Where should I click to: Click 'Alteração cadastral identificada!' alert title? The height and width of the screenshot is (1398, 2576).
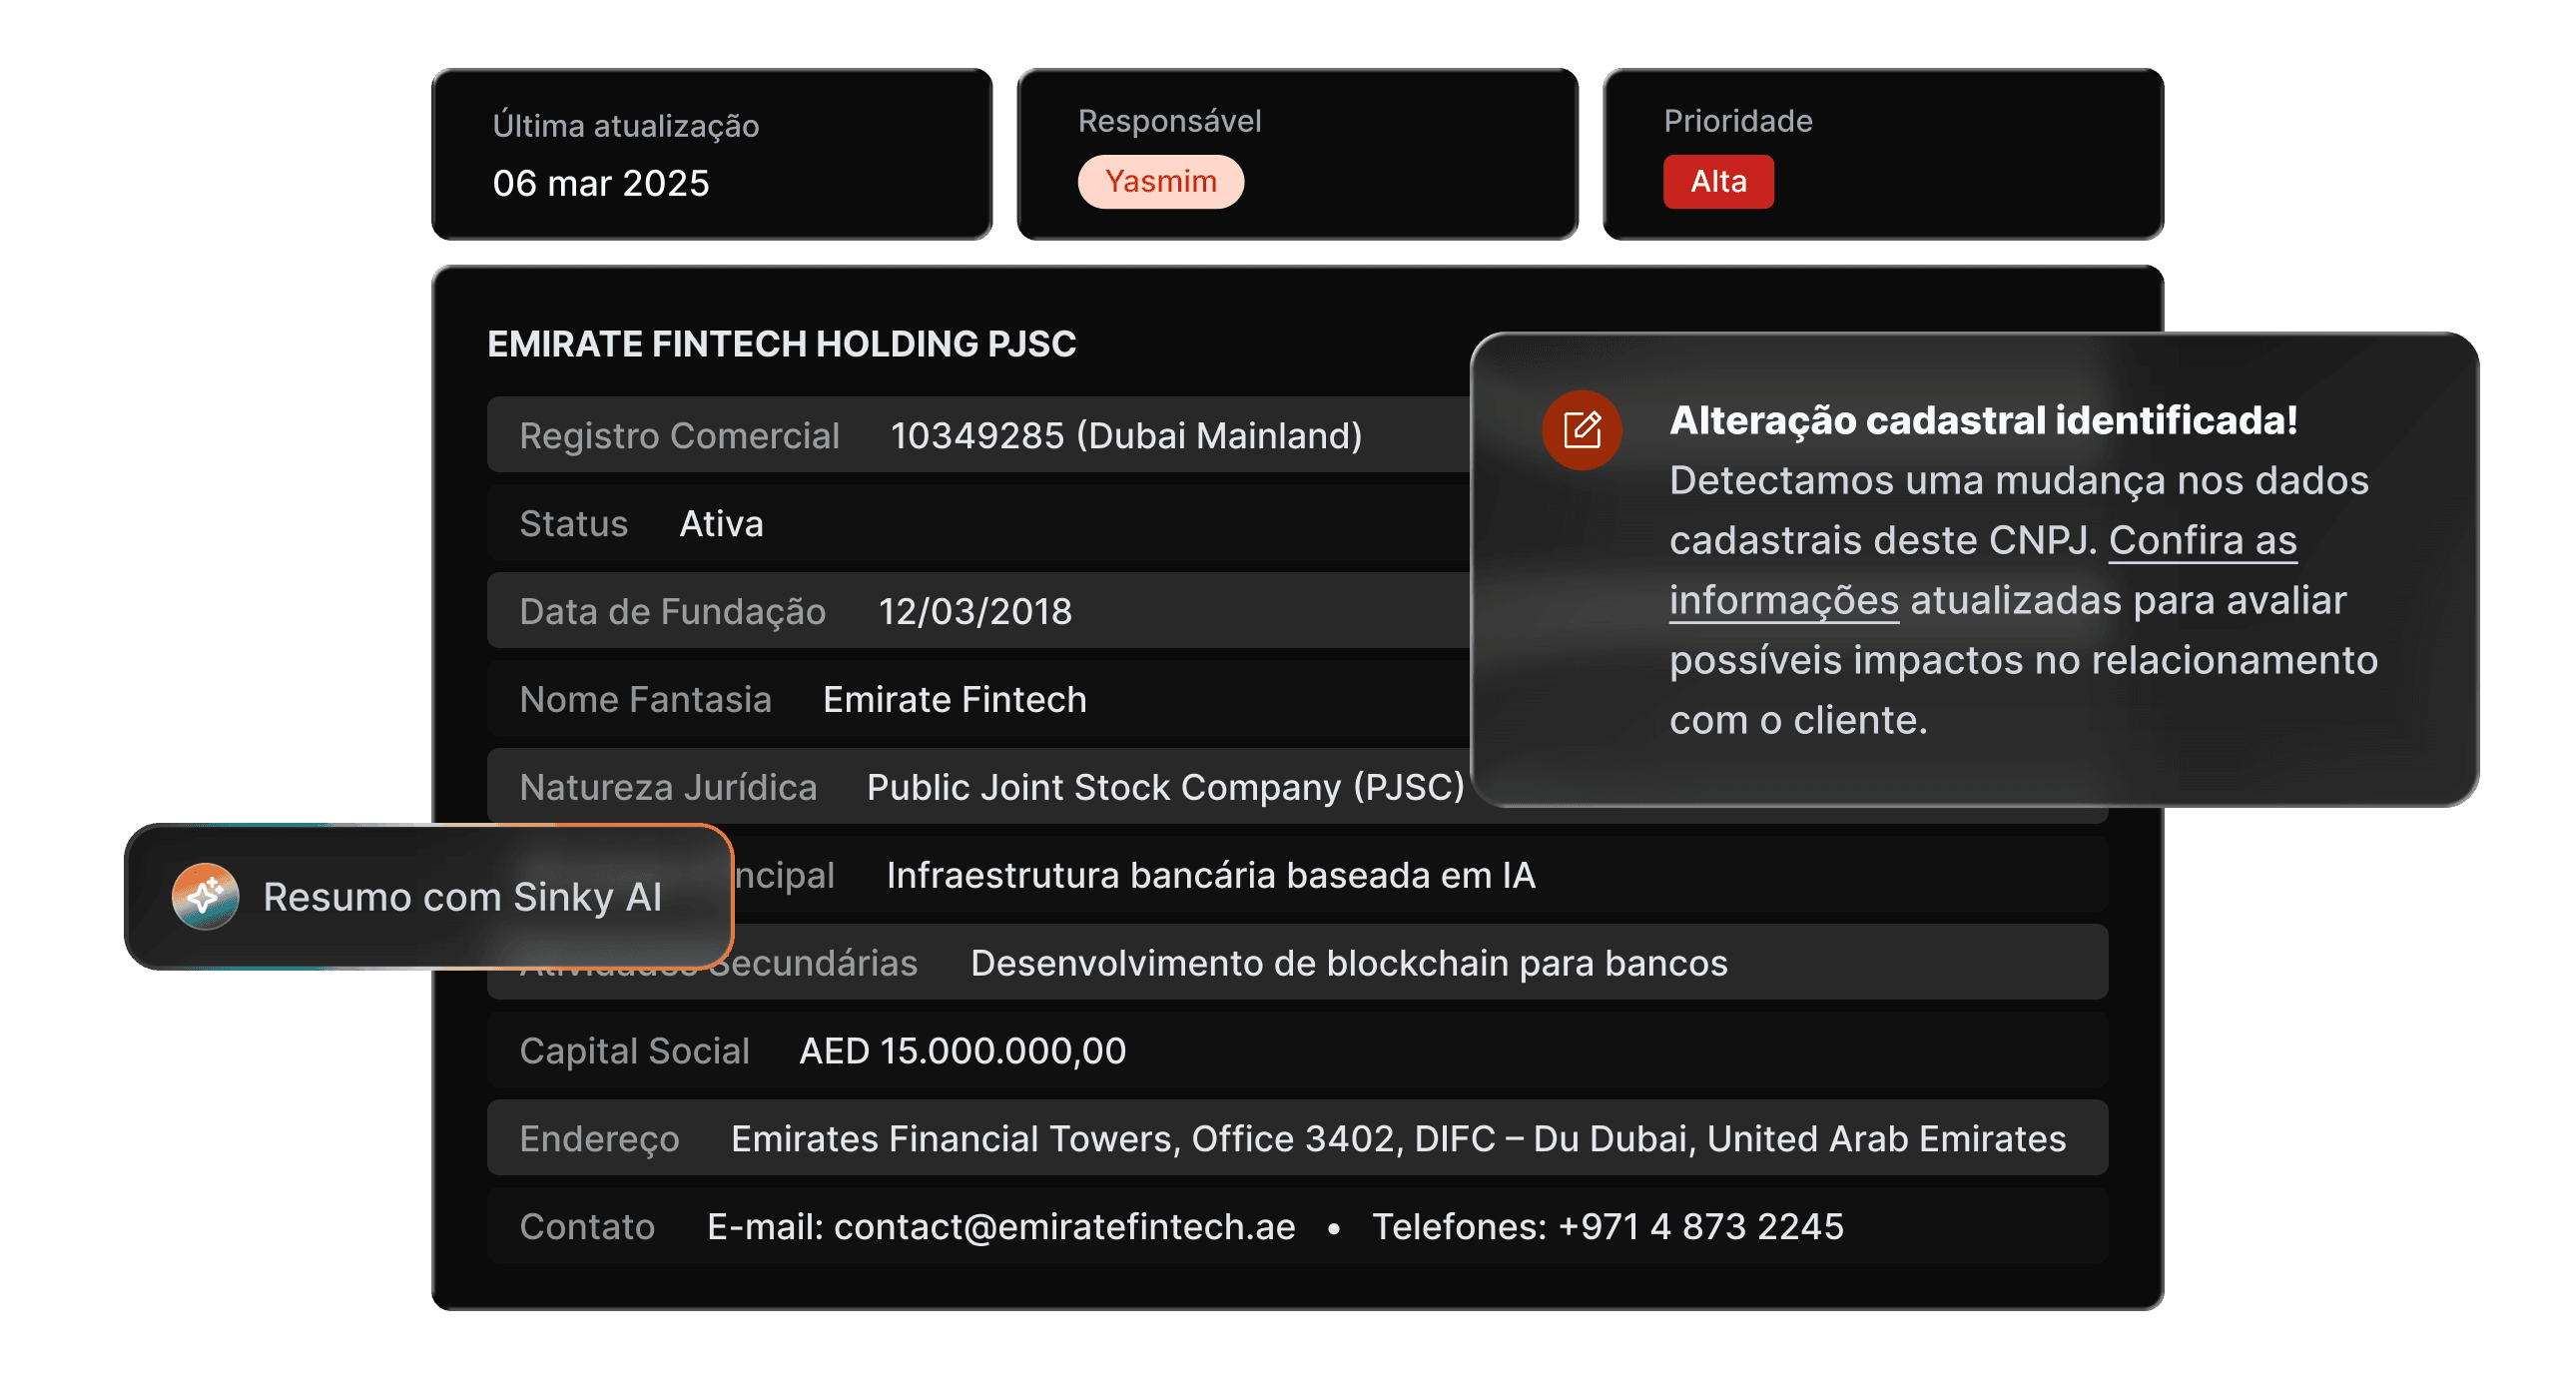(x=1983, y=421)
